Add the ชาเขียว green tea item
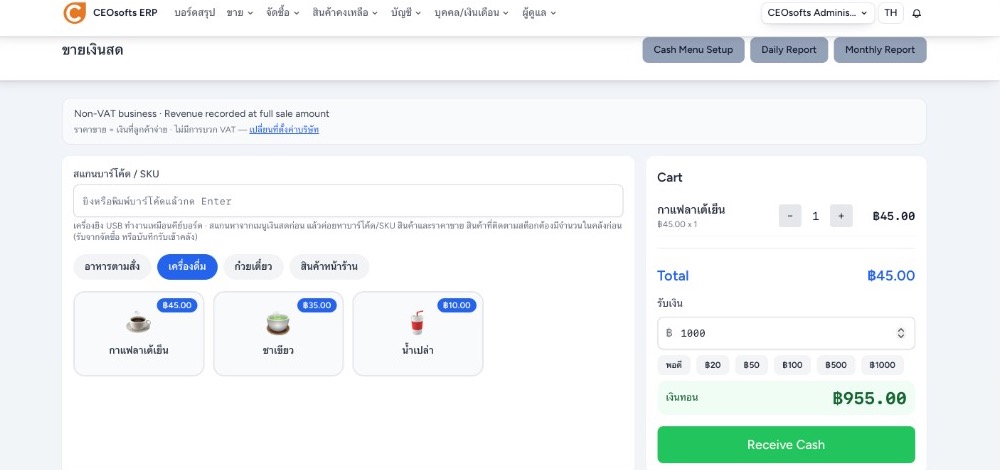 [278, 334]
